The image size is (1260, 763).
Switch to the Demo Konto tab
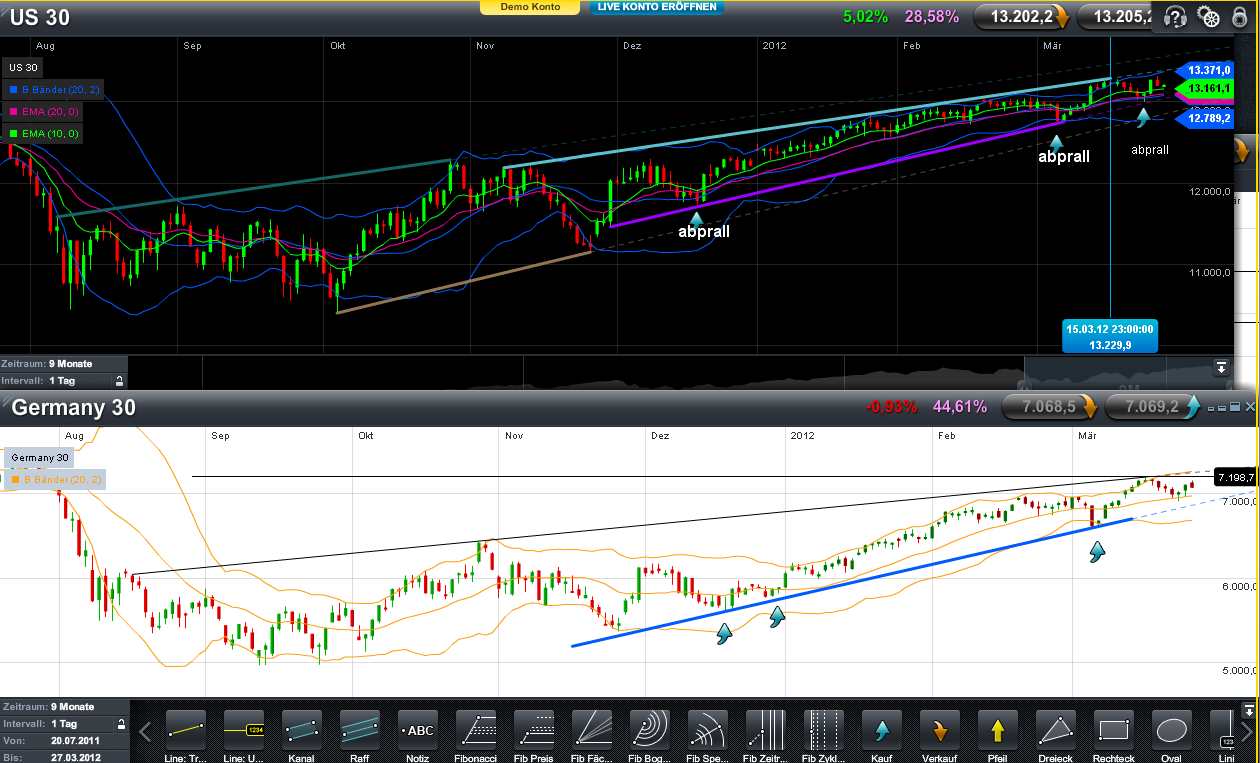[x=530, y=7]
